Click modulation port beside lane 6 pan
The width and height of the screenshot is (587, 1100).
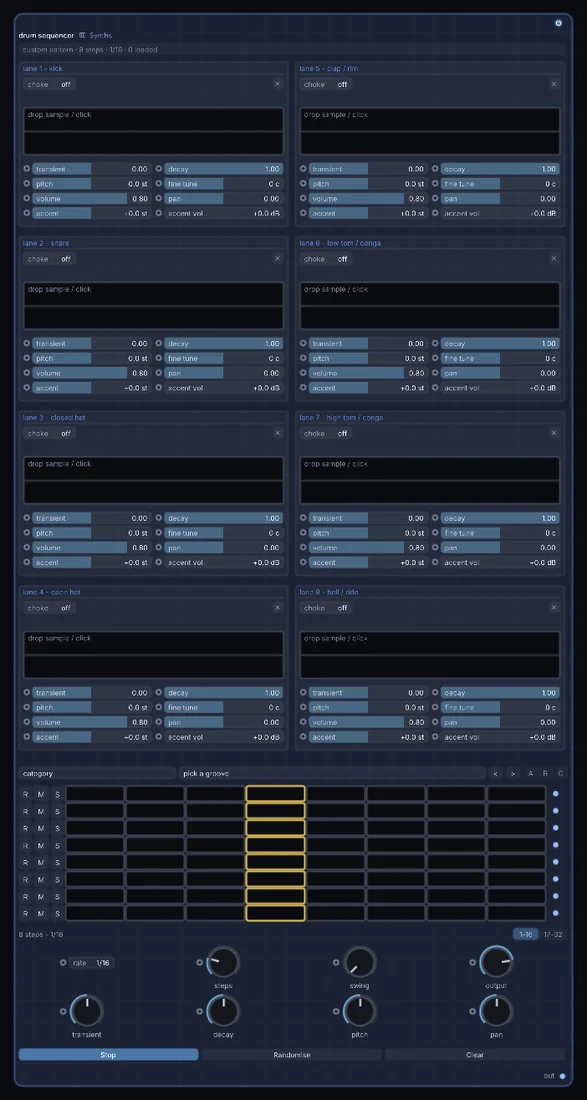click(435, 373)
